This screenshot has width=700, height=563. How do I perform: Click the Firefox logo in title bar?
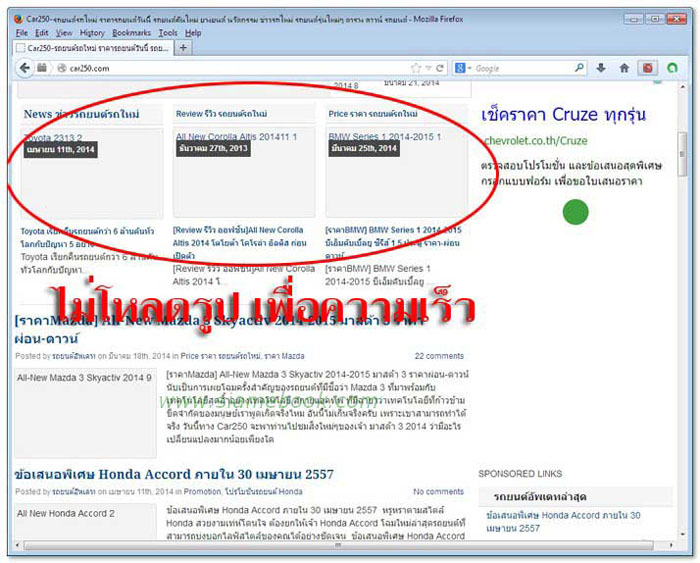click(18, 19)
